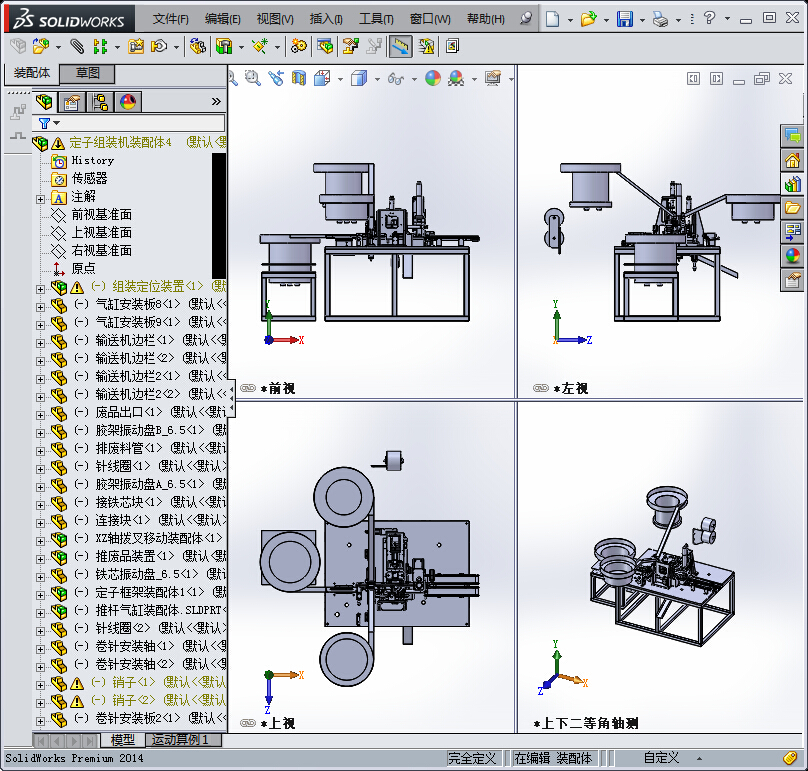Image resolution: width=808 pixels, height=771 pixels.
Task: Click the Smart Fasteners icon
Action: (x=136, y=47)
